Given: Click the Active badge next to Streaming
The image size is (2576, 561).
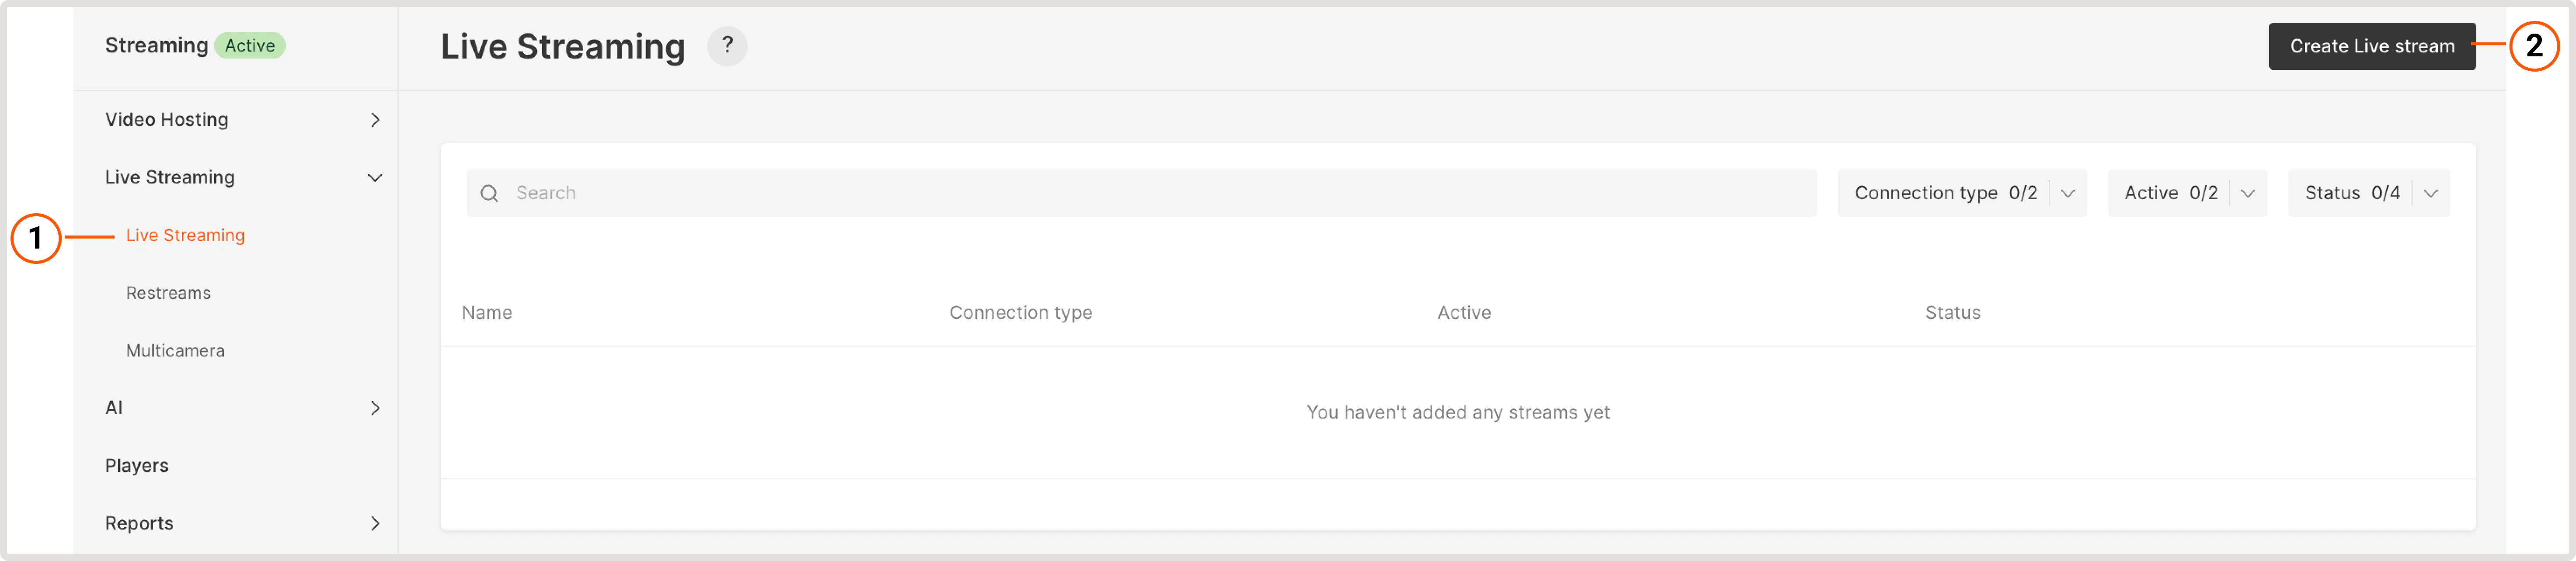Looking at the screenshot, I should pyautogui.click(x=249, y=45).
